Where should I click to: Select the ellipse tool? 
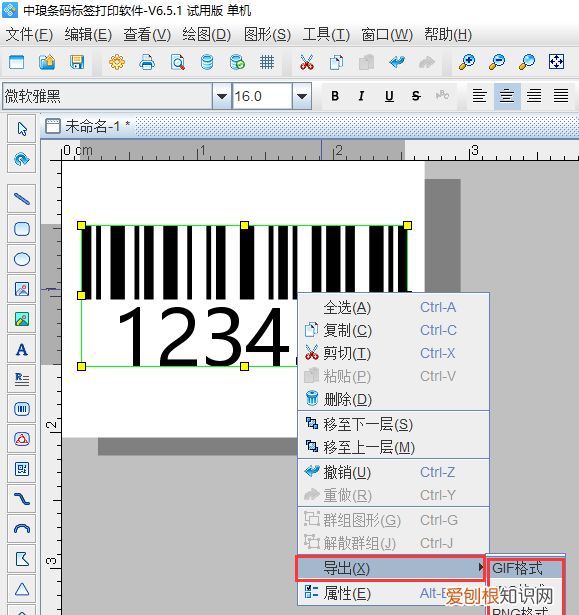tap(22, 259)
